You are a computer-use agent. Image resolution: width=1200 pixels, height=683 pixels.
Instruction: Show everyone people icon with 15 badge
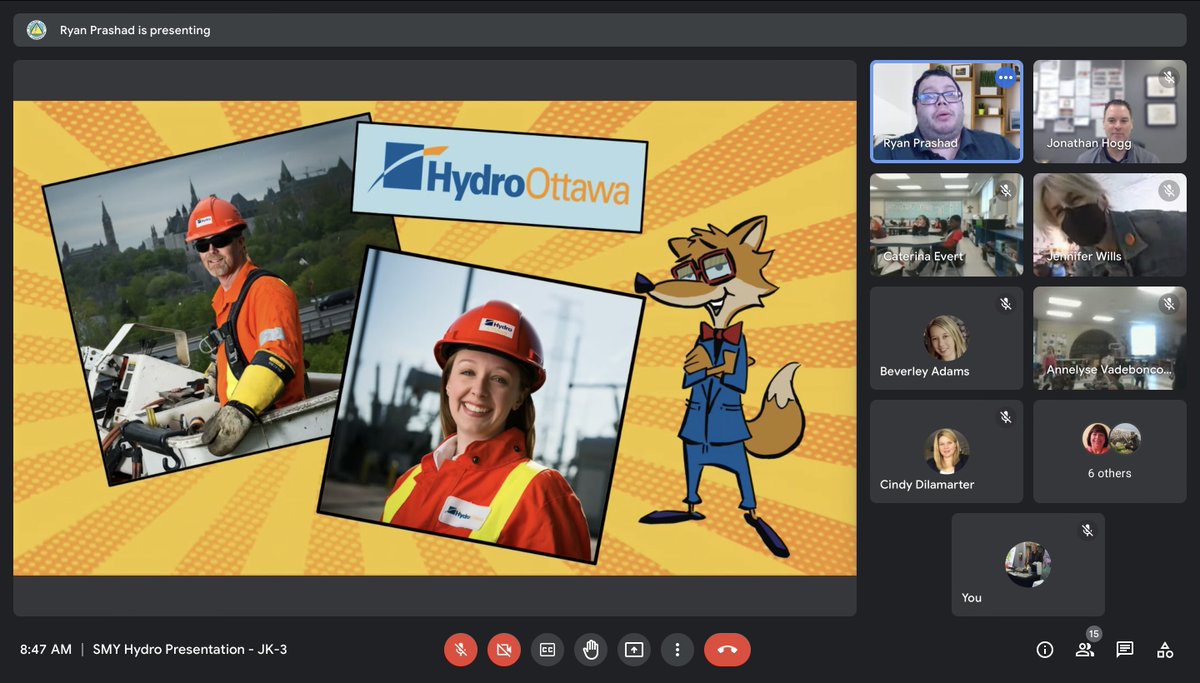tap(1085, 648)
